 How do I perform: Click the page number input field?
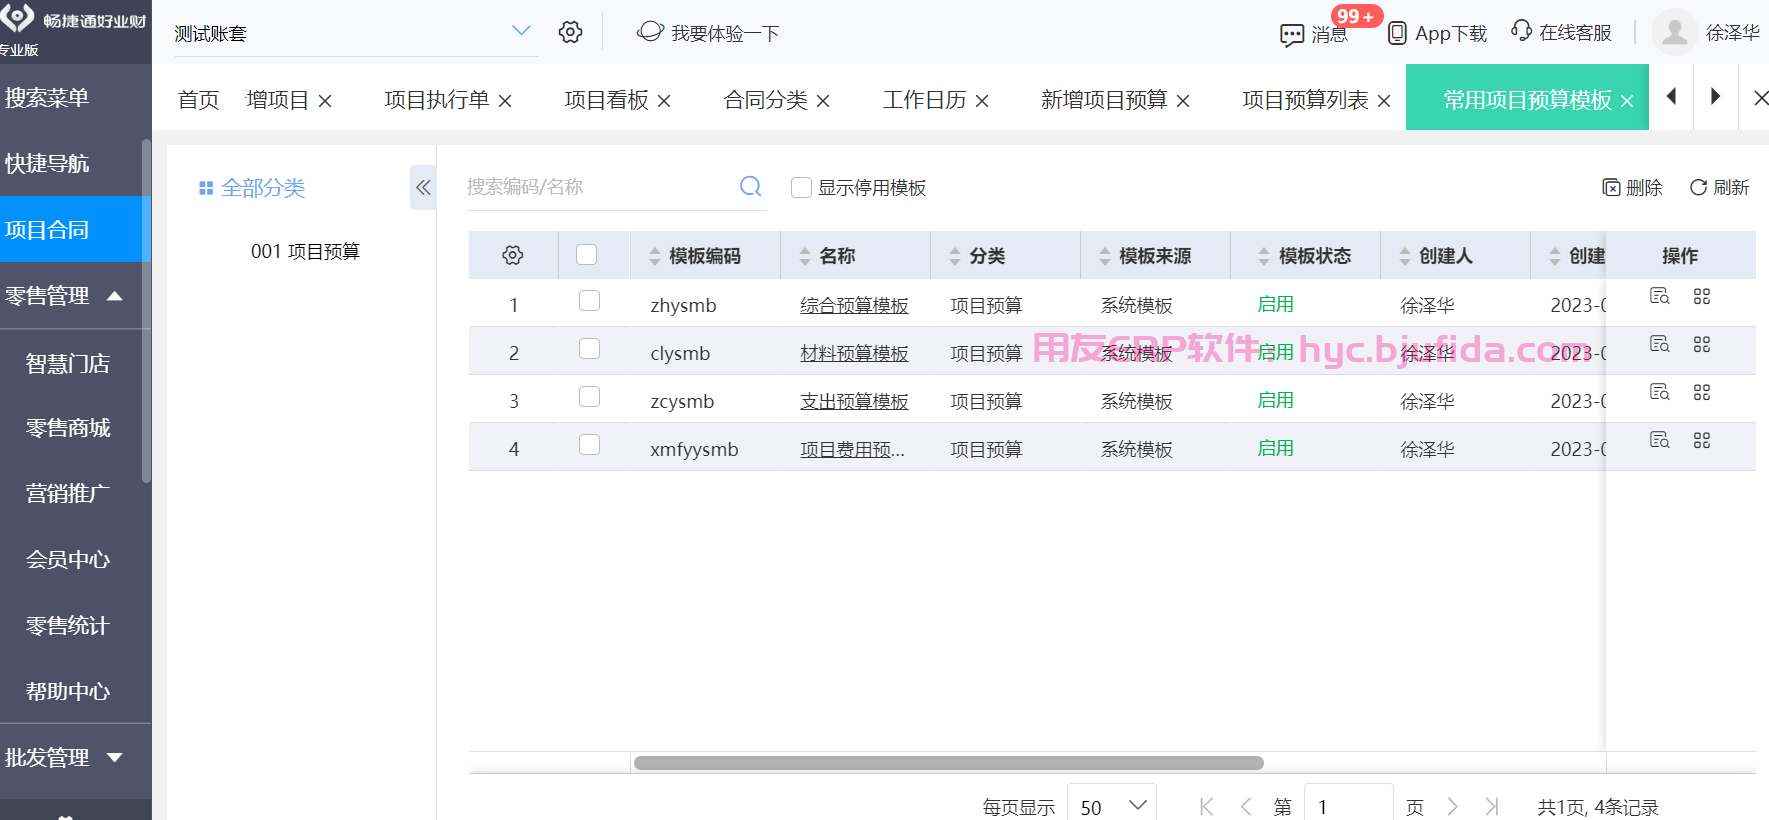1348,806
